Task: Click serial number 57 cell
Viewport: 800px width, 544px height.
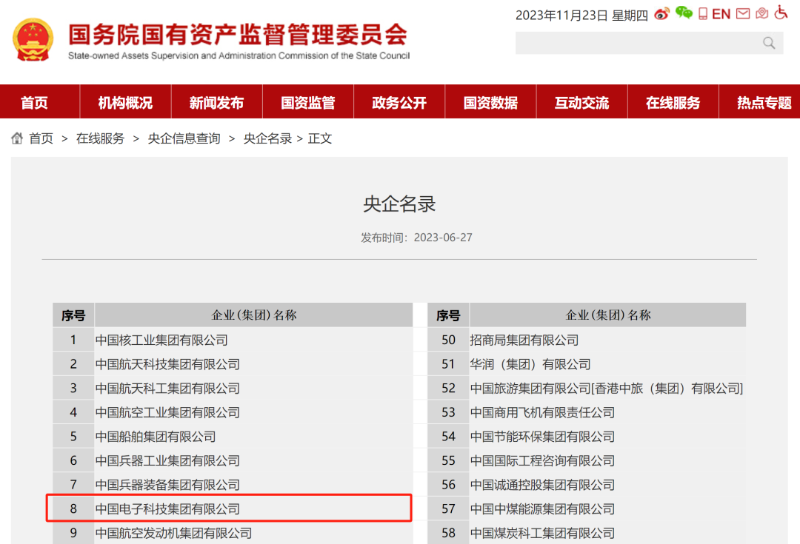Action: click(448, 508)
